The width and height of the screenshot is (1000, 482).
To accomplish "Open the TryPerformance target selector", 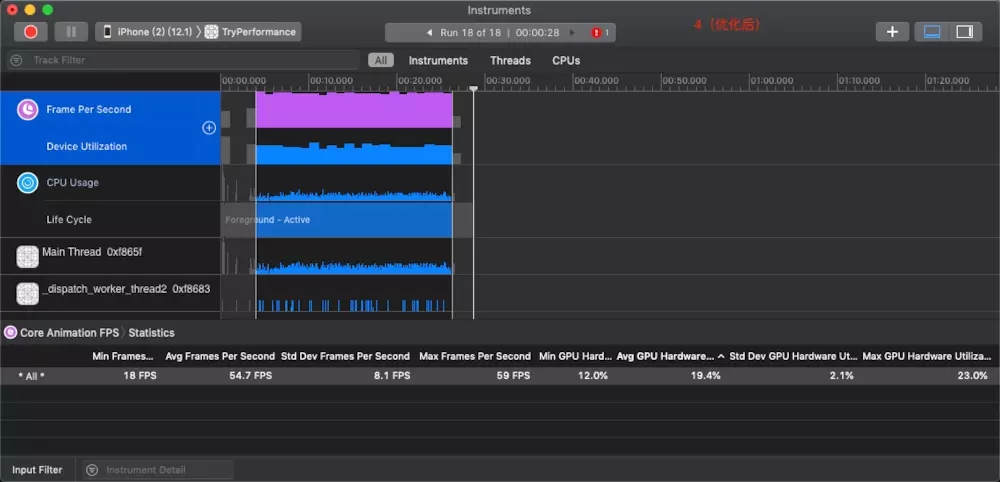I will click(251, 32).
